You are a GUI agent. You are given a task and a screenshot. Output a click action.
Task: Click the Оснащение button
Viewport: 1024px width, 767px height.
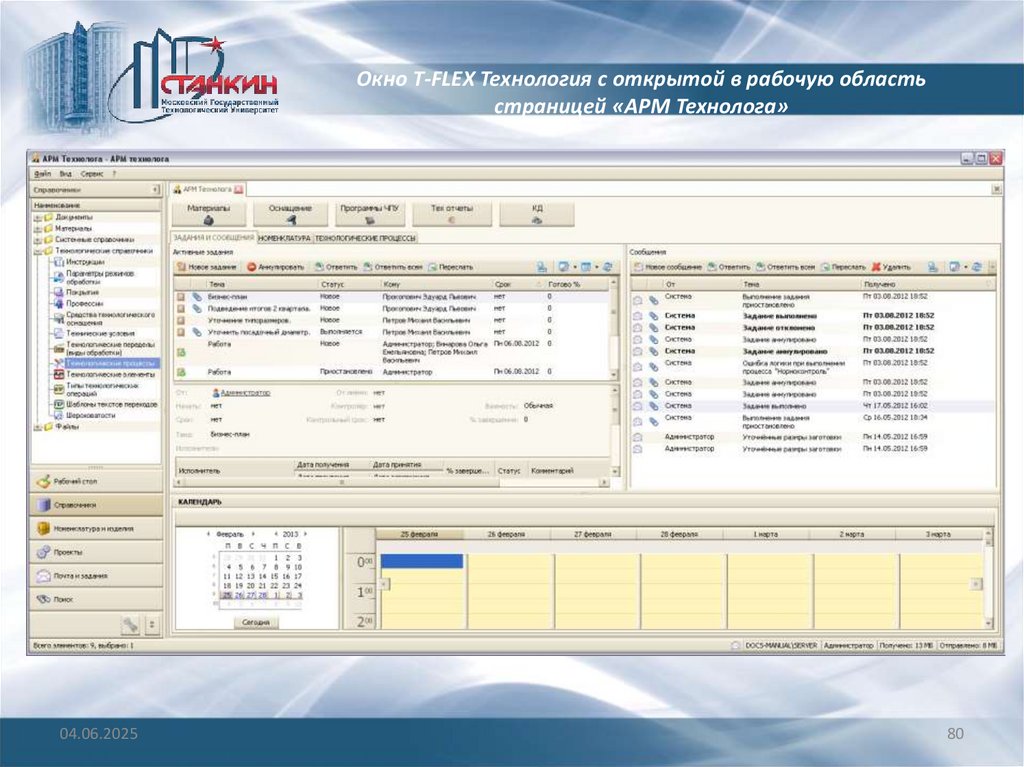pos(291,214)
